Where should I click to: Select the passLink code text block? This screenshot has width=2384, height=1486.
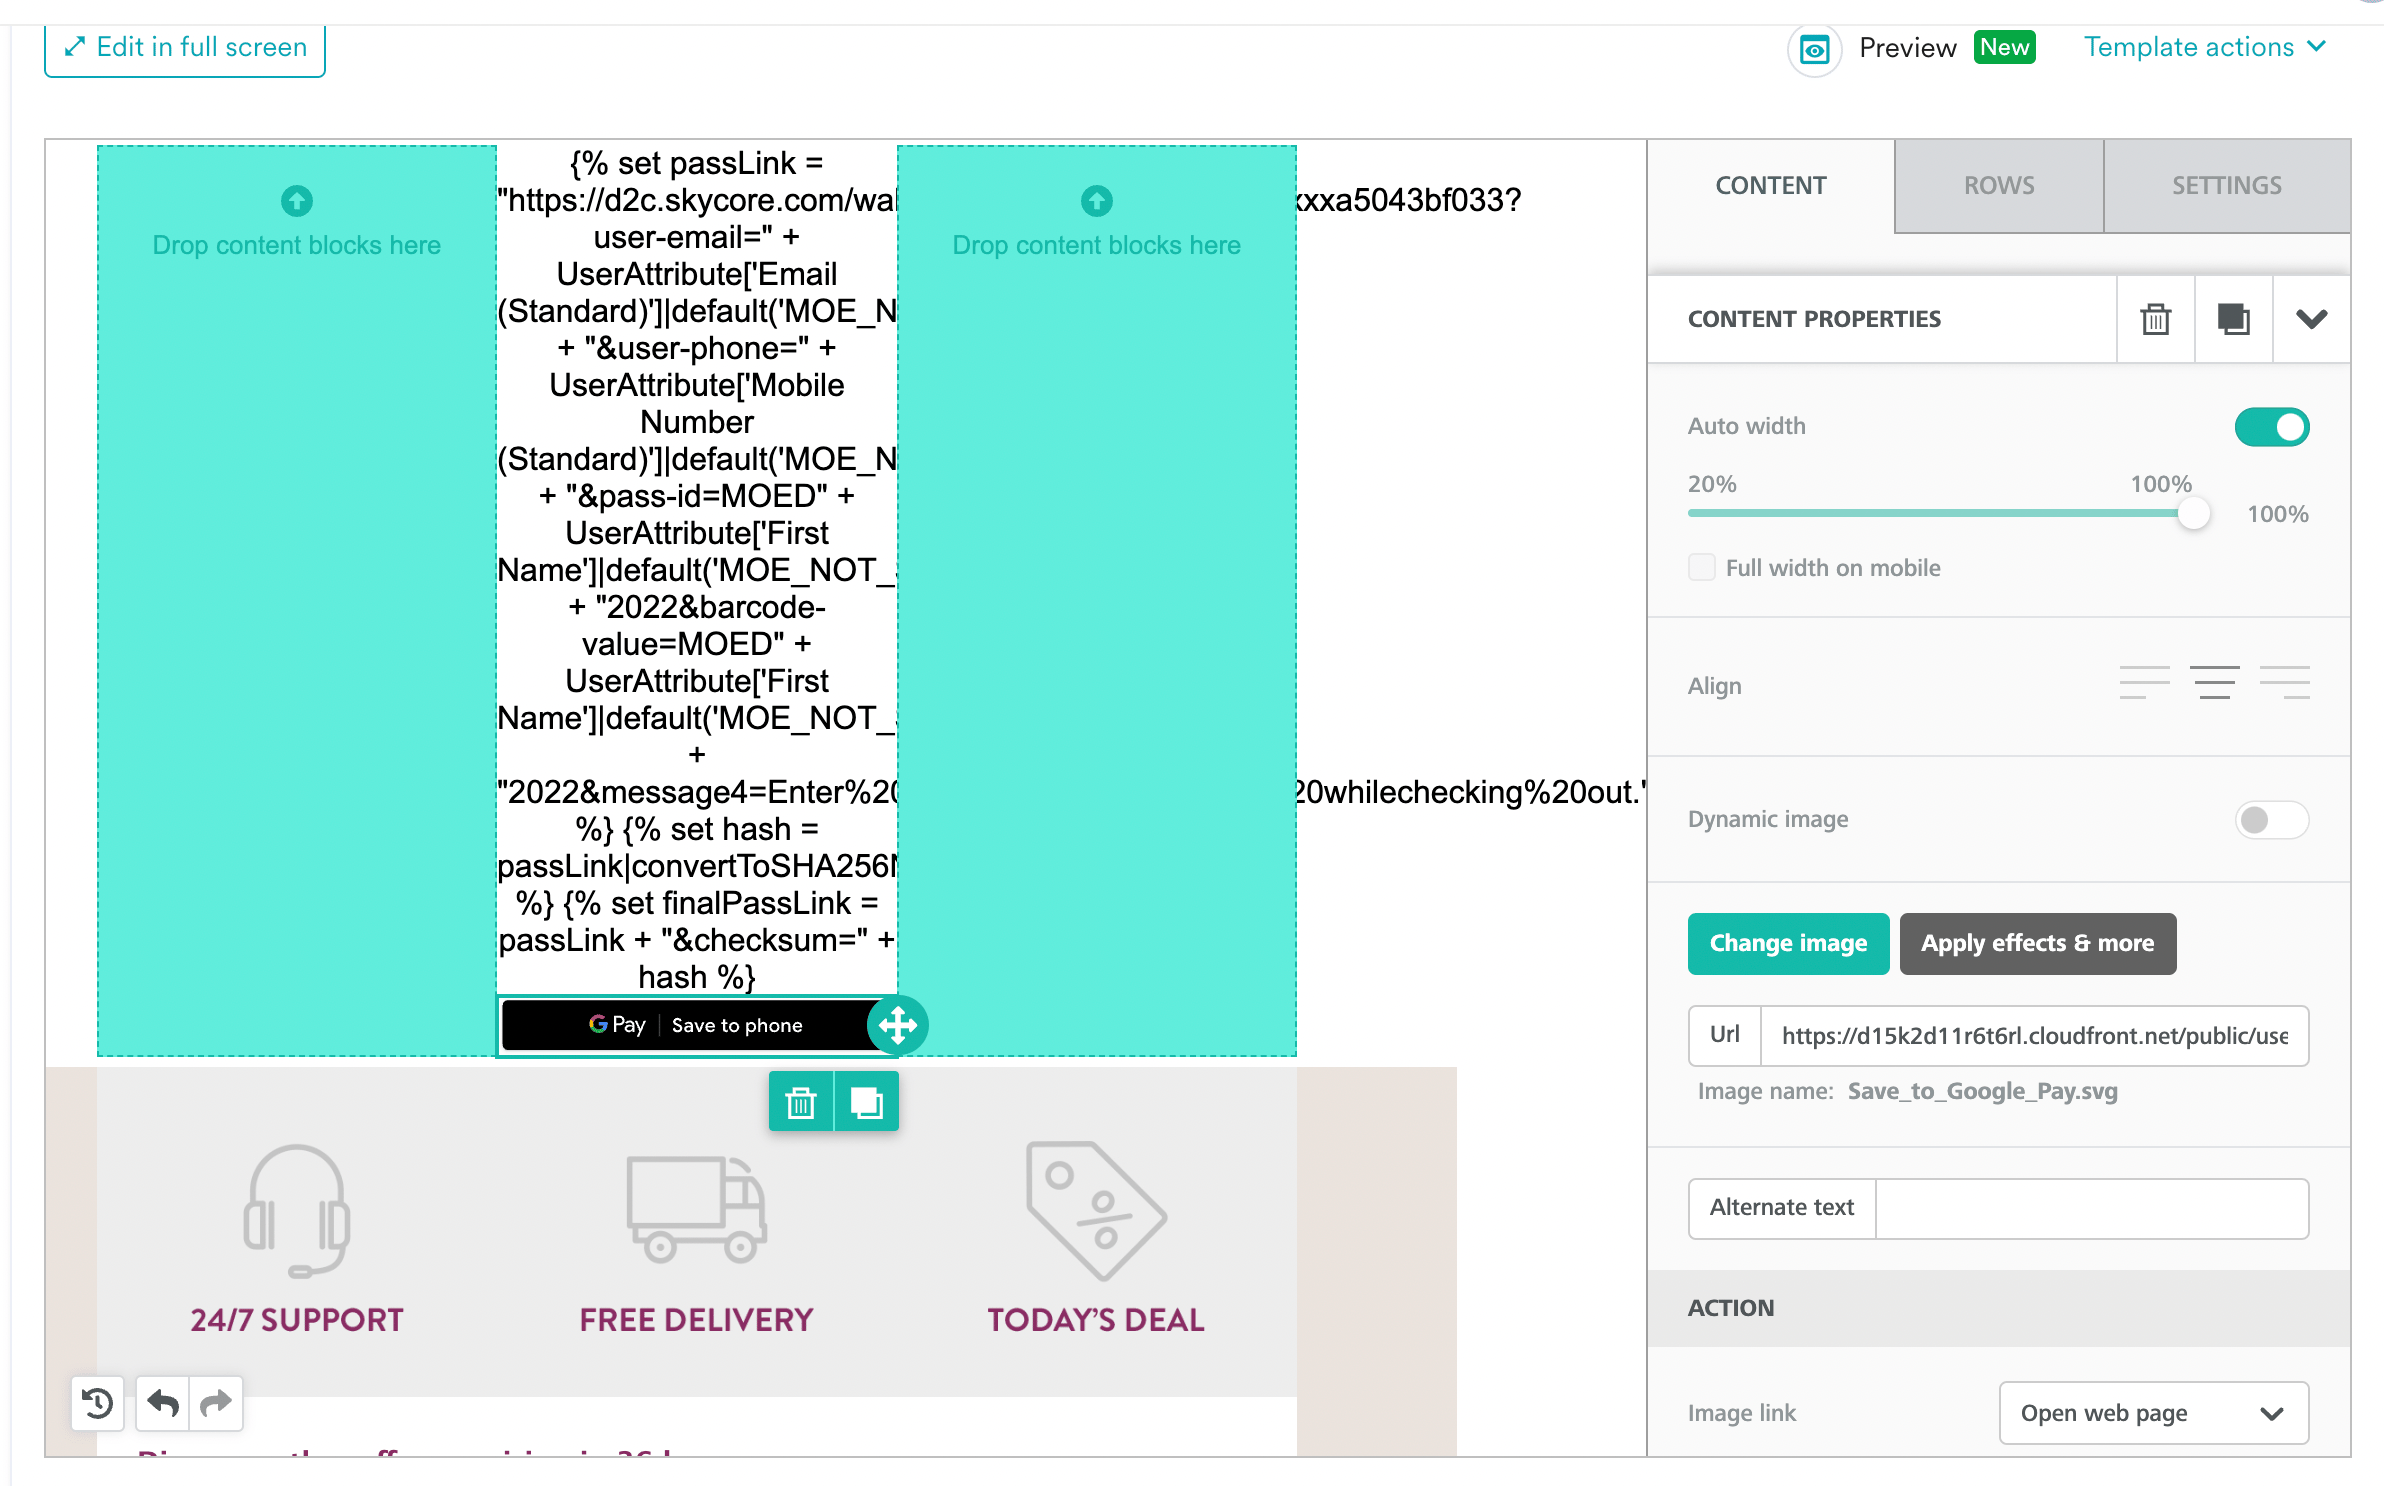click(x=697, y=570)
